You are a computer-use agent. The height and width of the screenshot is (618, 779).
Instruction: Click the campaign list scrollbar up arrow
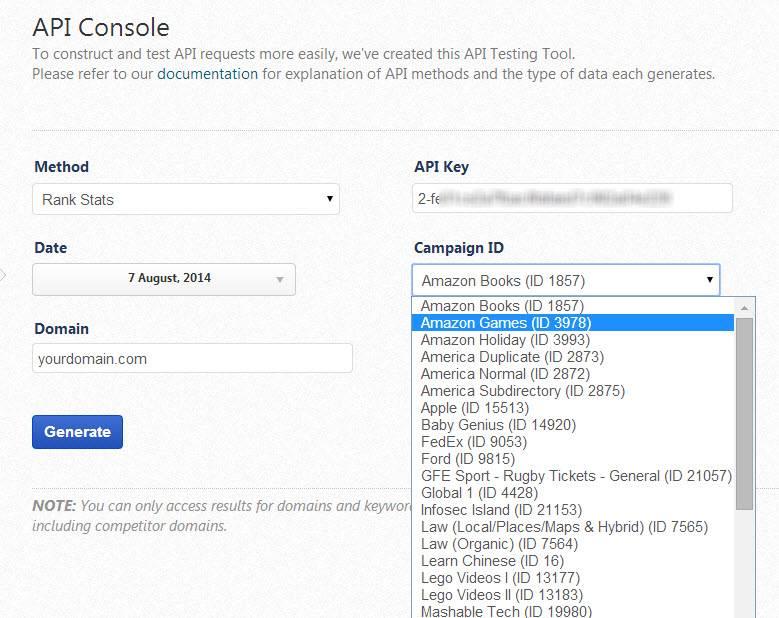(744, 307)
